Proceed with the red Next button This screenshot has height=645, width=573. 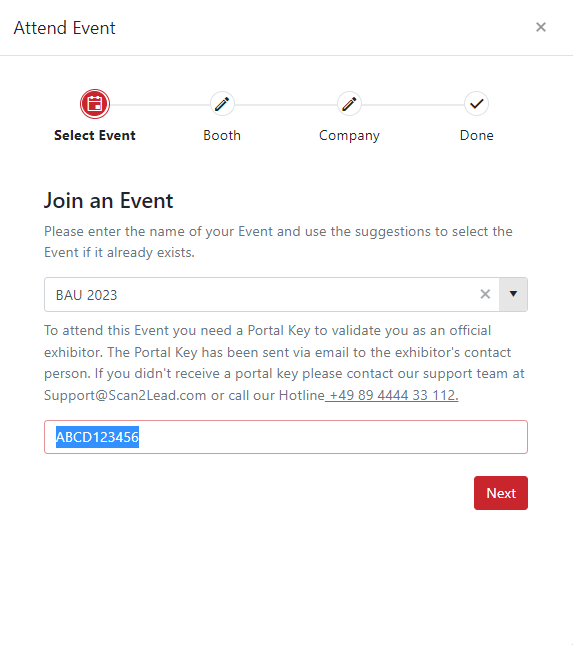(501, 493)
